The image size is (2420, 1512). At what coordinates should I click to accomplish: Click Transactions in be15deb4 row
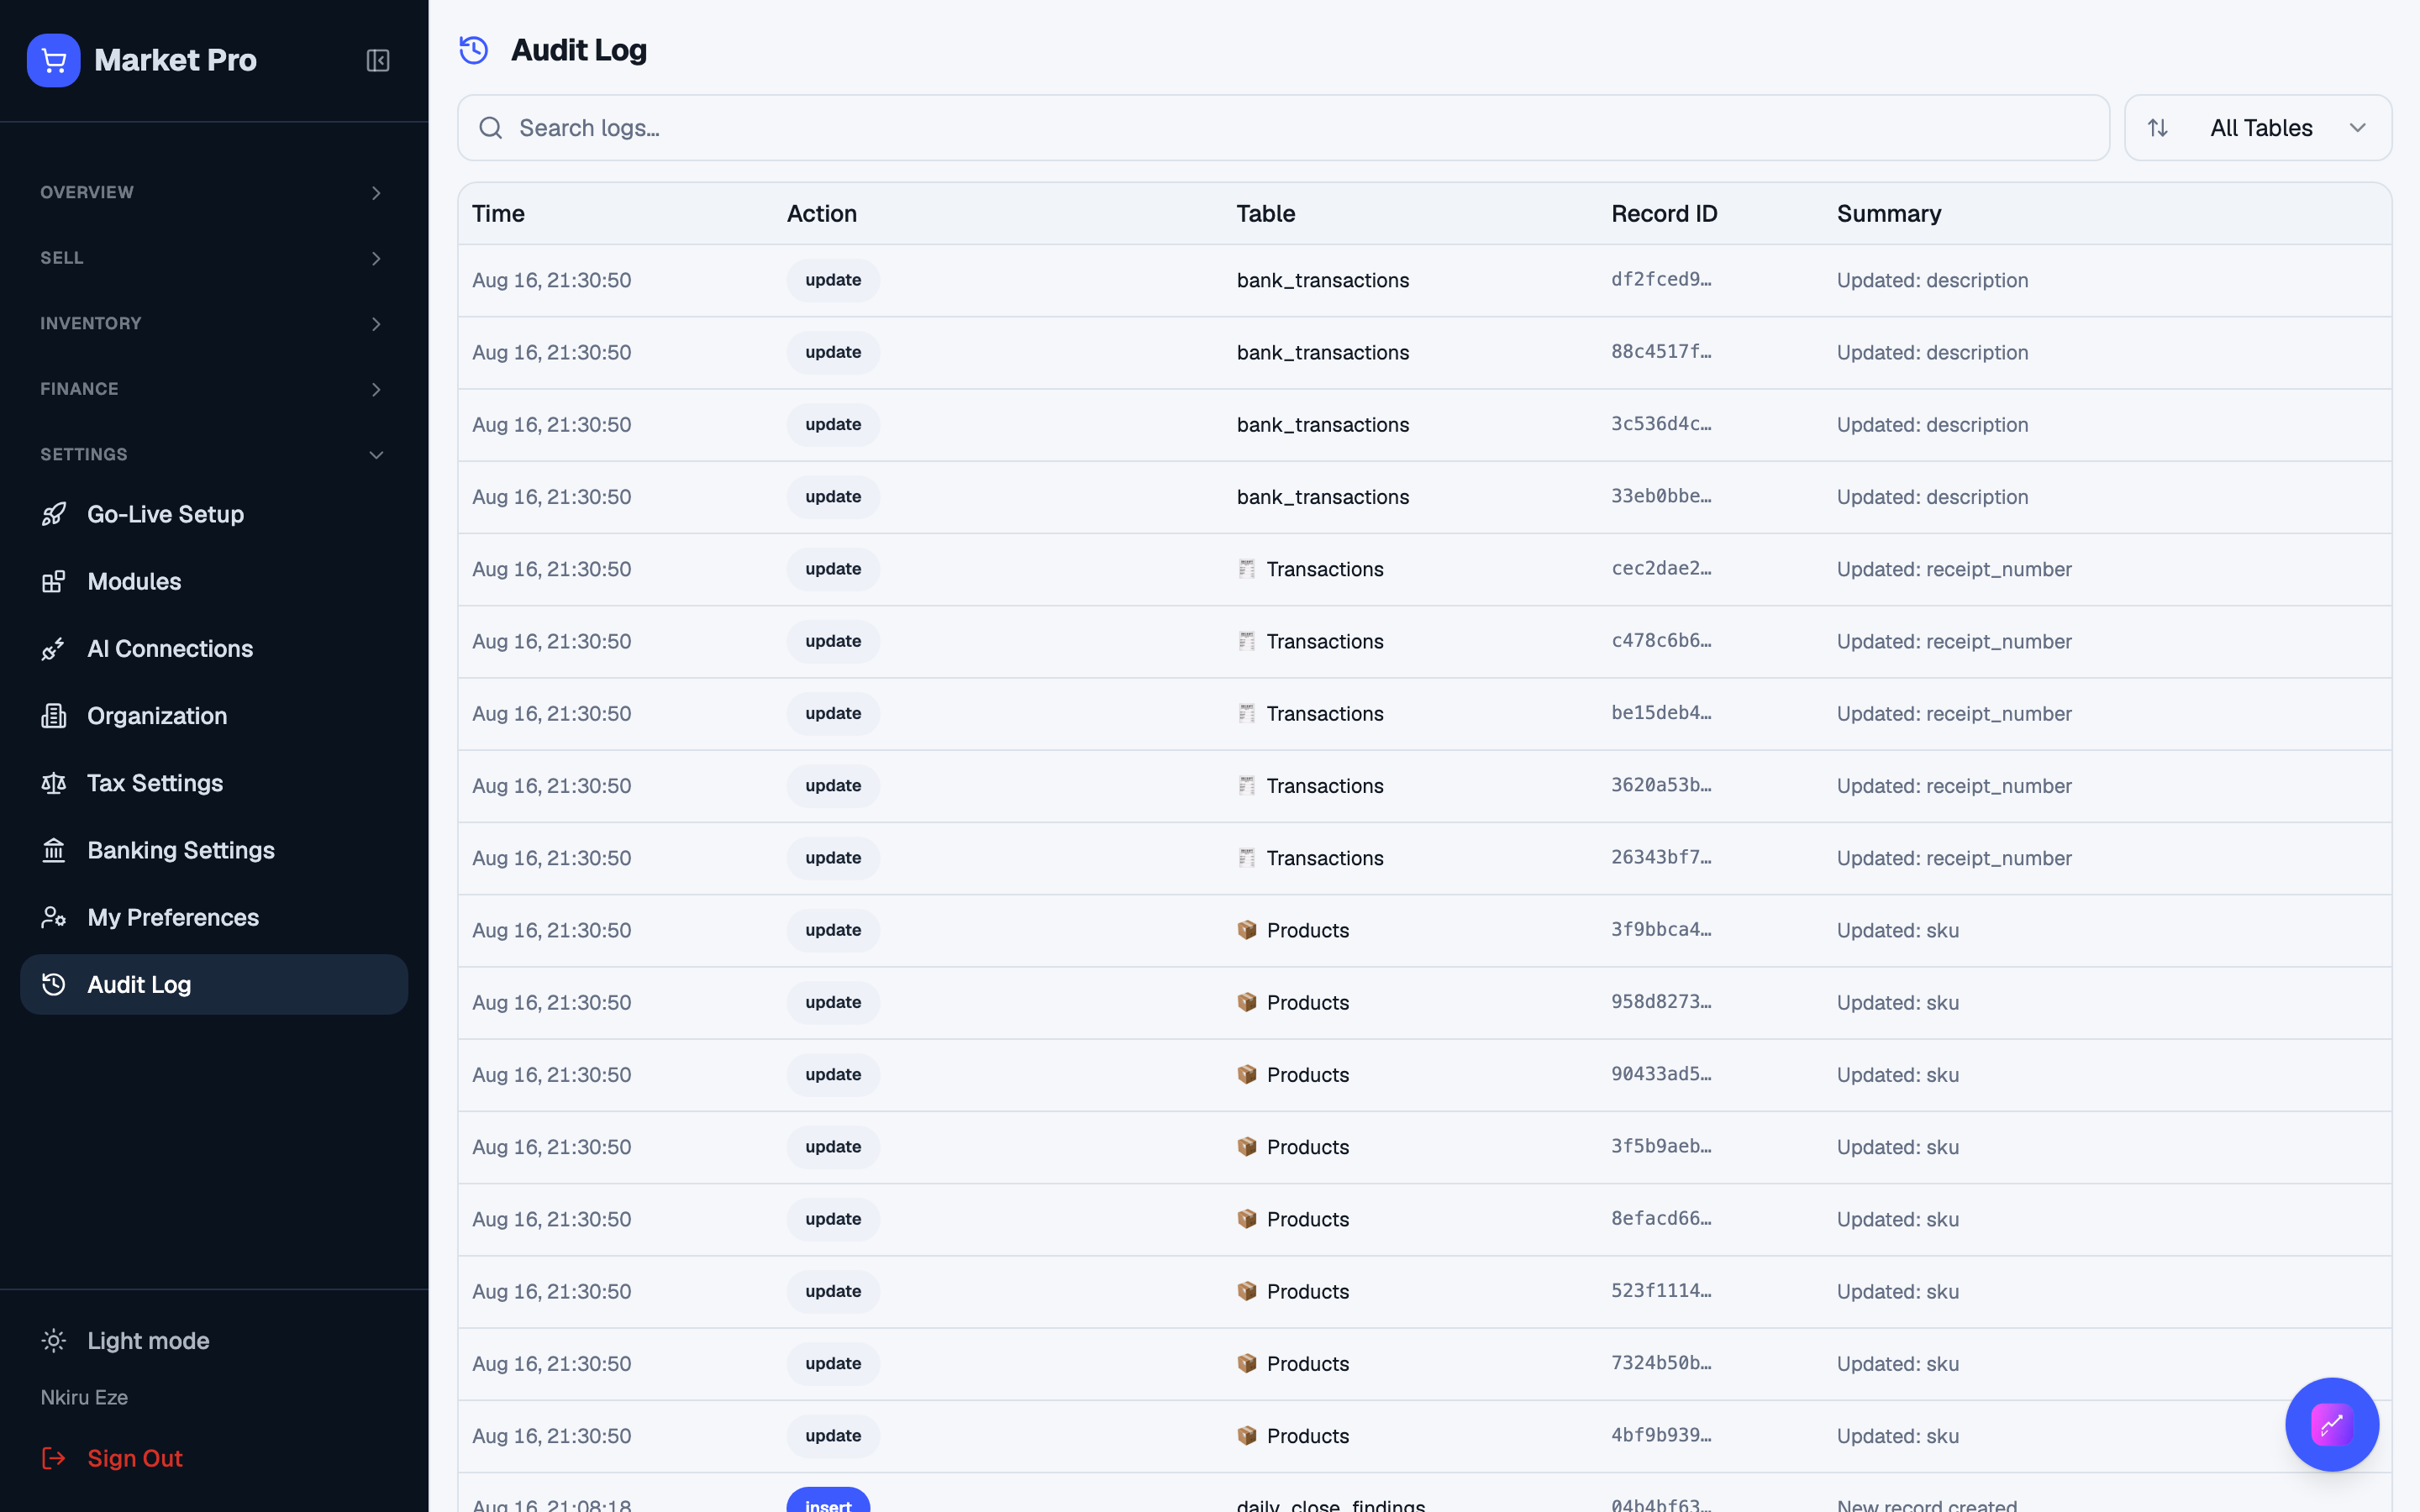[x=1325, y=713]
